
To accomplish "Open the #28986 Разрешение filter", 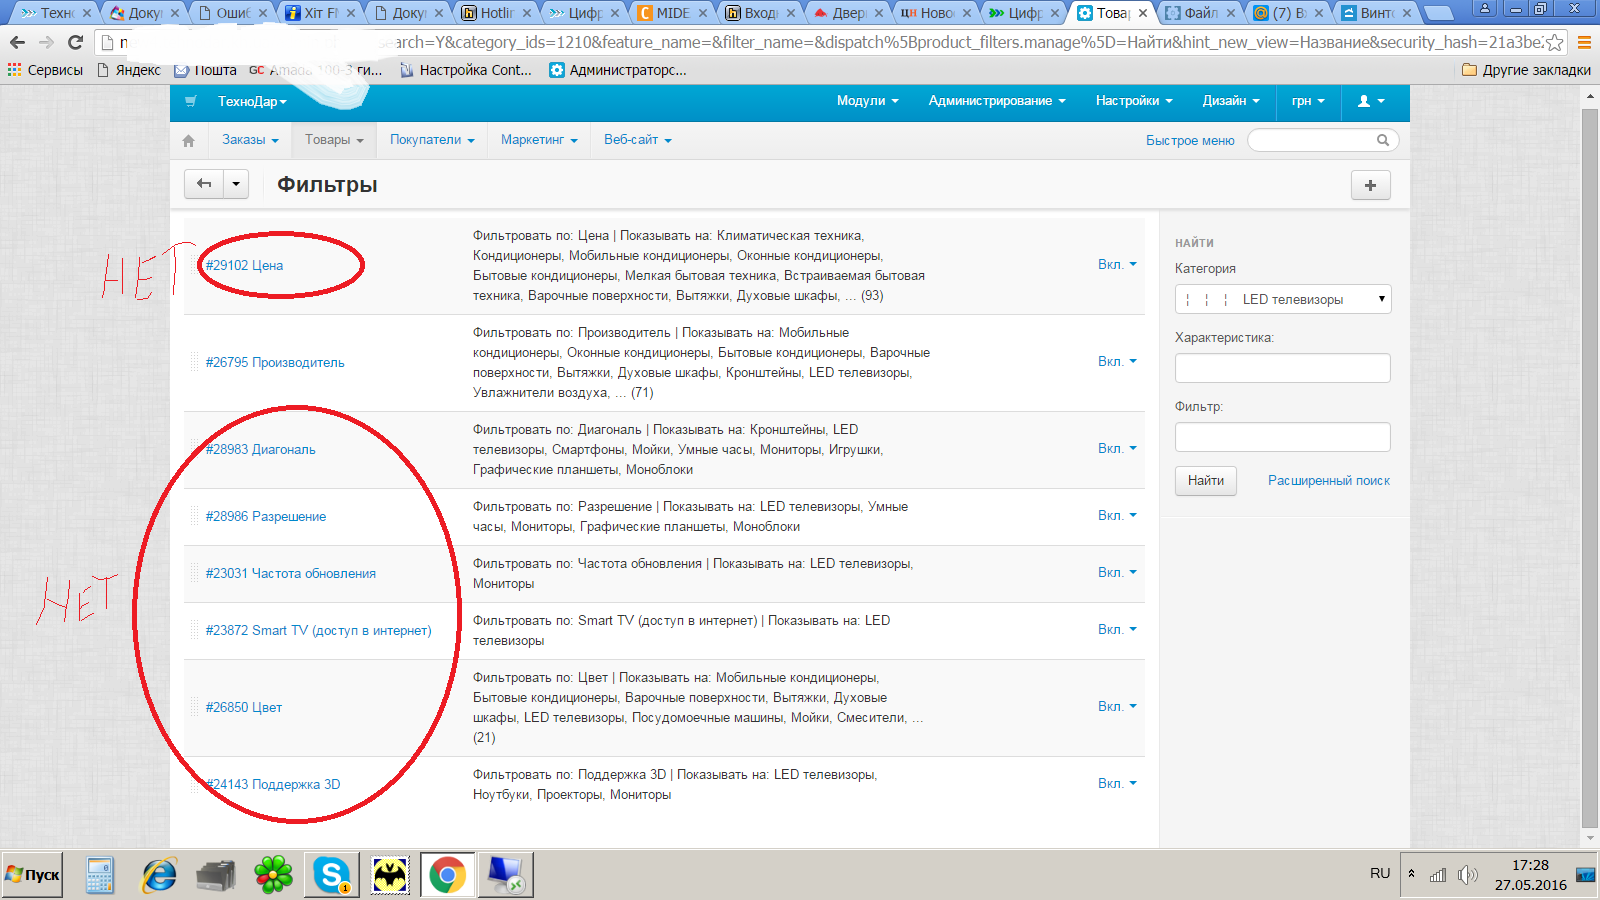I will 266,516.
